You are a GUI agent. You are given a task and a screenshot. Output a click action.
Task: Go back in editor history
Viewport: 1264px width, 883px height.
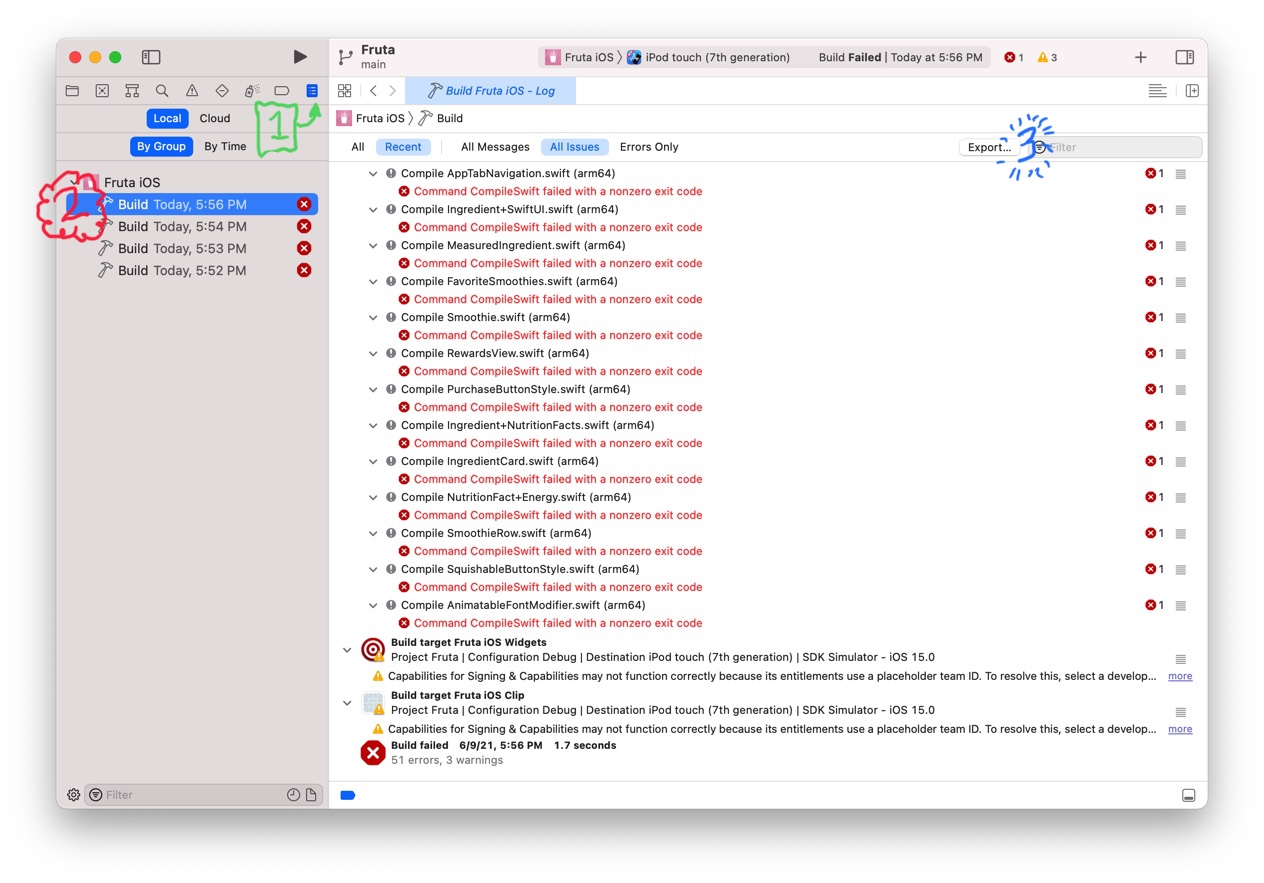pyautogui.click(x=373, y=91)
